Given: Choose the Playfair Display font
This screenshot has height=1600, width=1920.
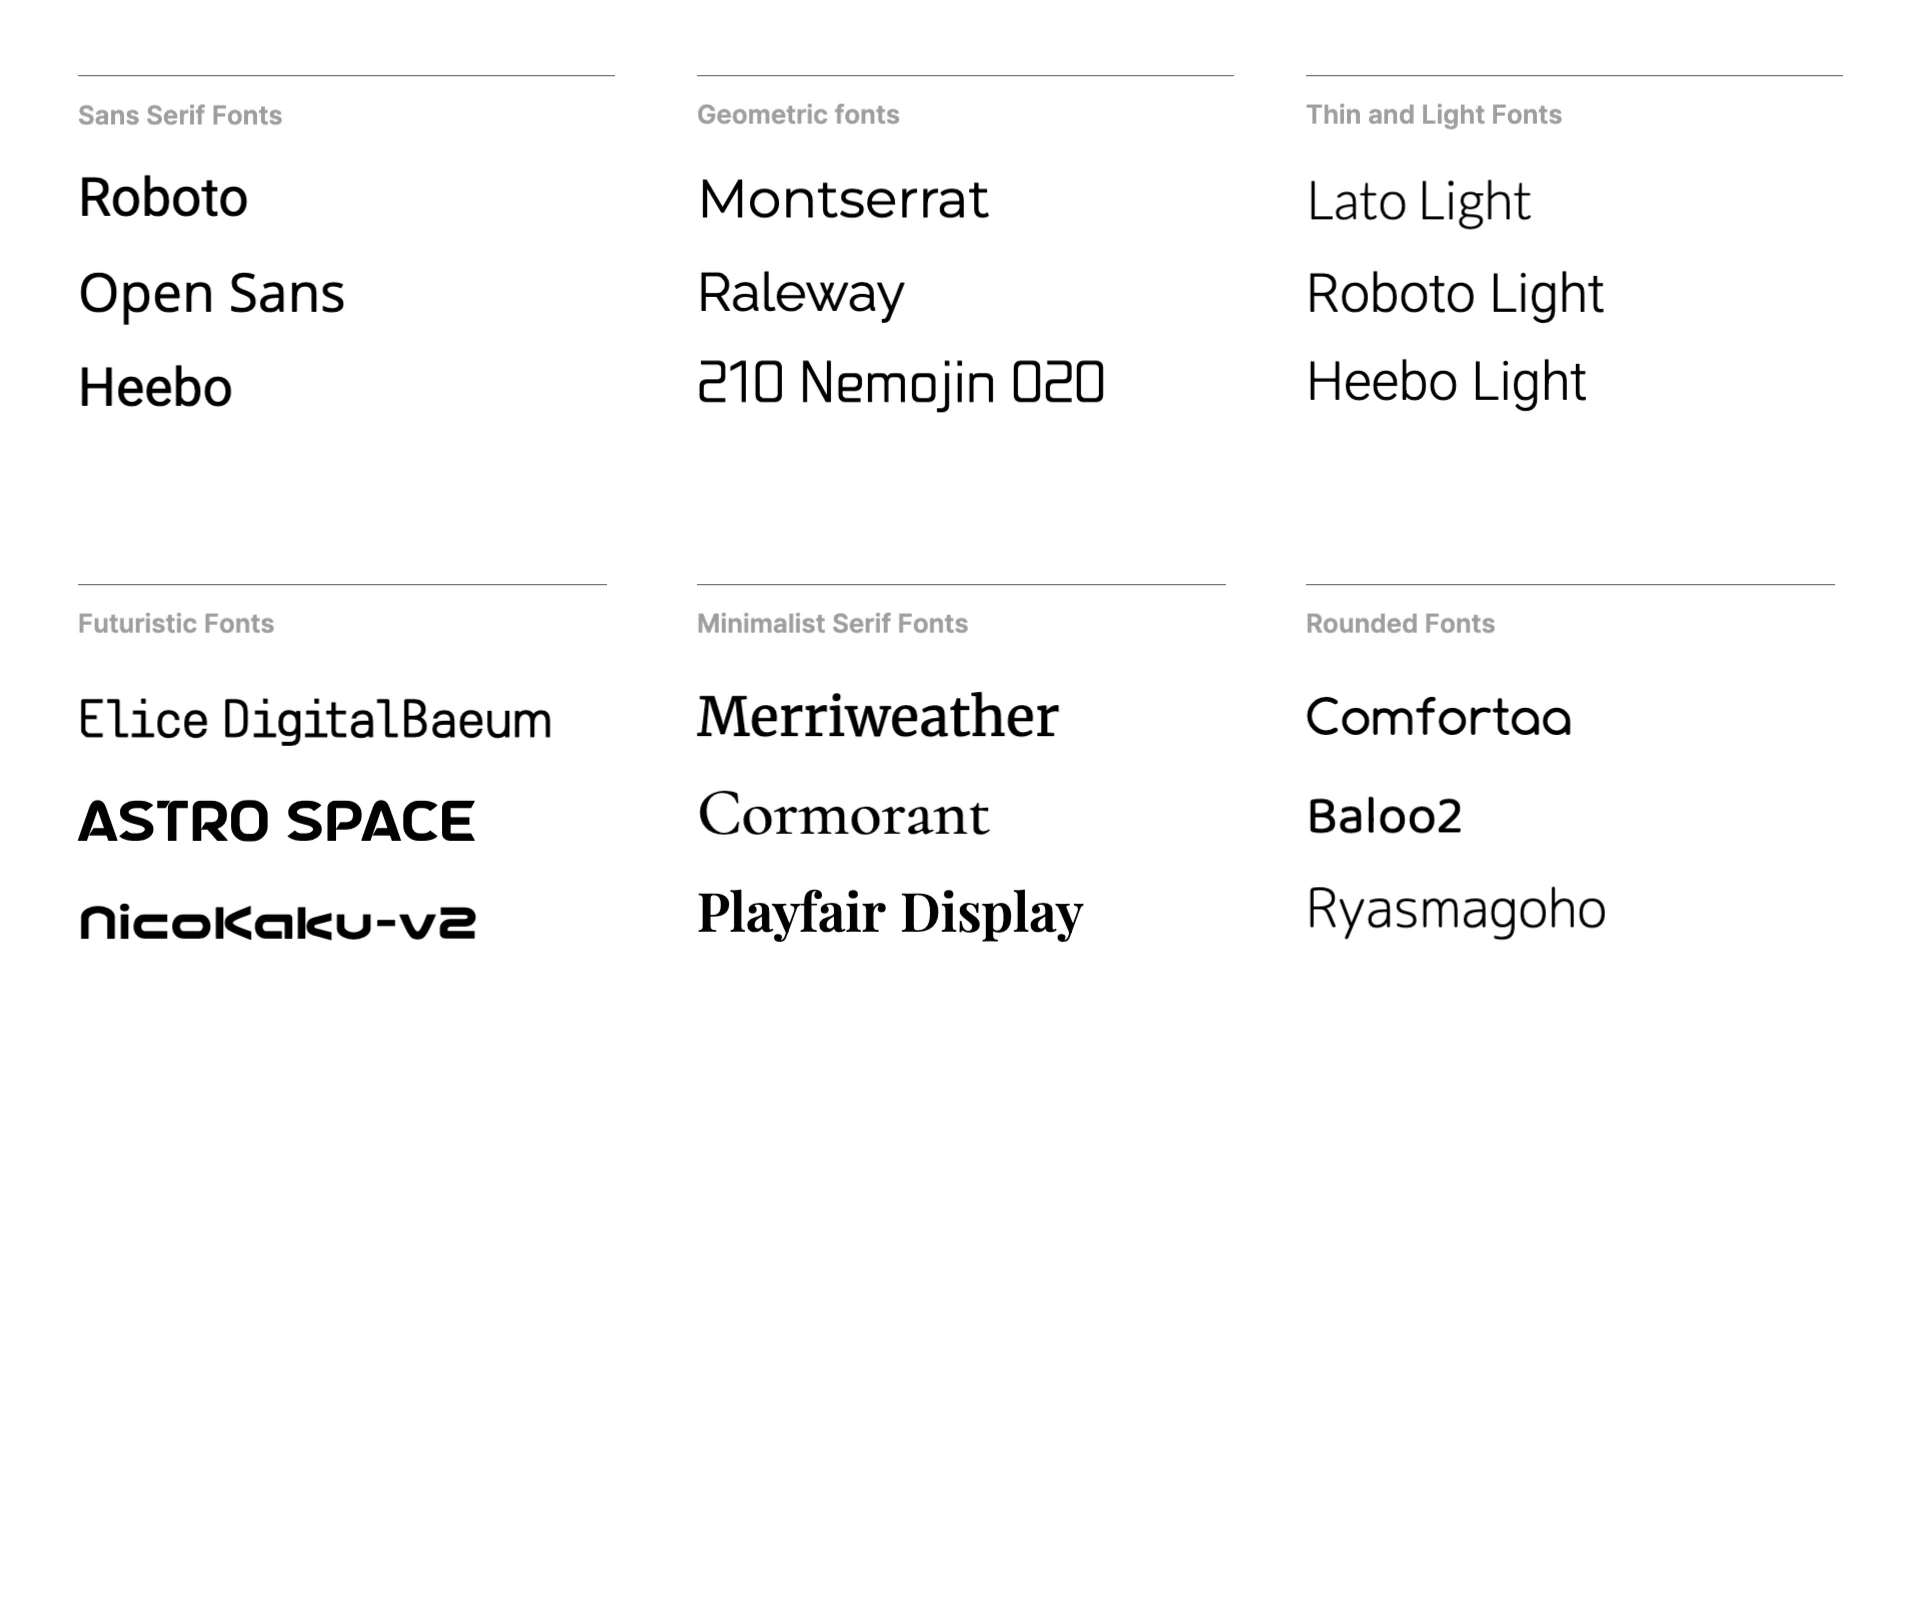Looking at the screenshot, I should pos(890,914).
